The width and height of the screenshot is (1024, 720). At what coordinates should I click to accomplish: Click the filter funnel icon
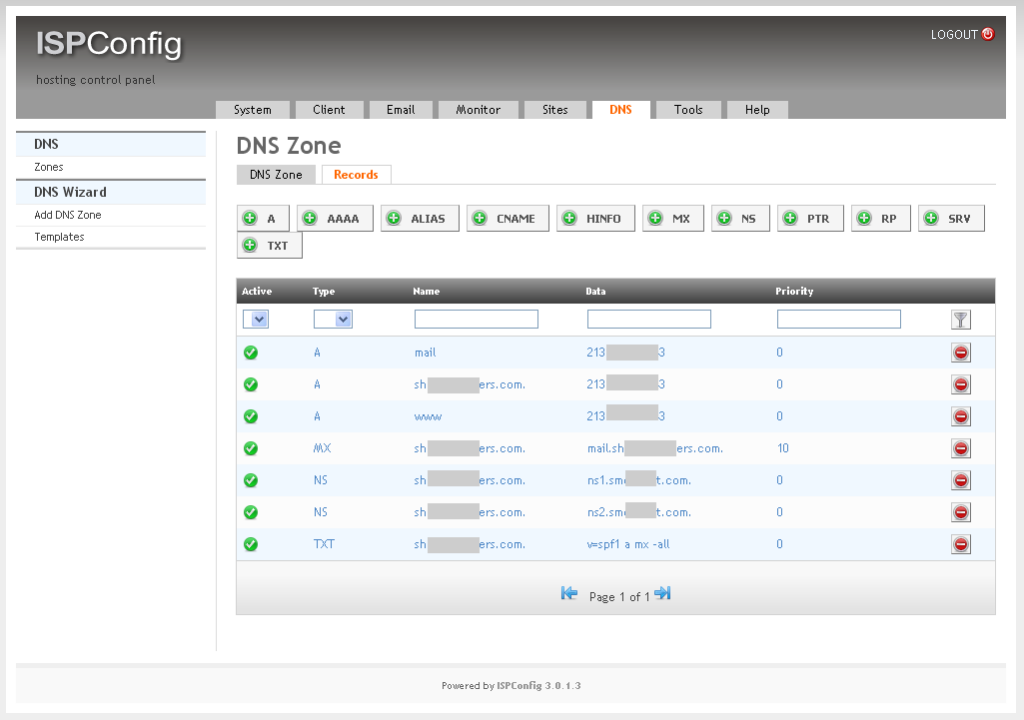click(961, 320)
